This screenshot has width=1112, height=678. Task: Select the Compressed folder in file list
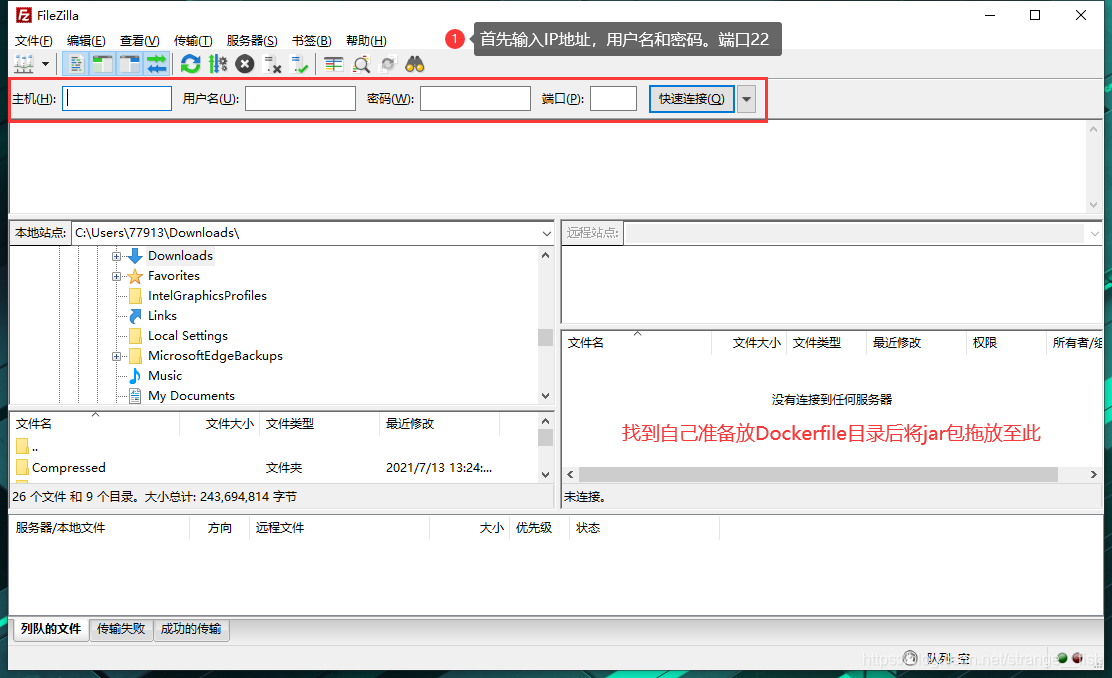click(69, 467)
